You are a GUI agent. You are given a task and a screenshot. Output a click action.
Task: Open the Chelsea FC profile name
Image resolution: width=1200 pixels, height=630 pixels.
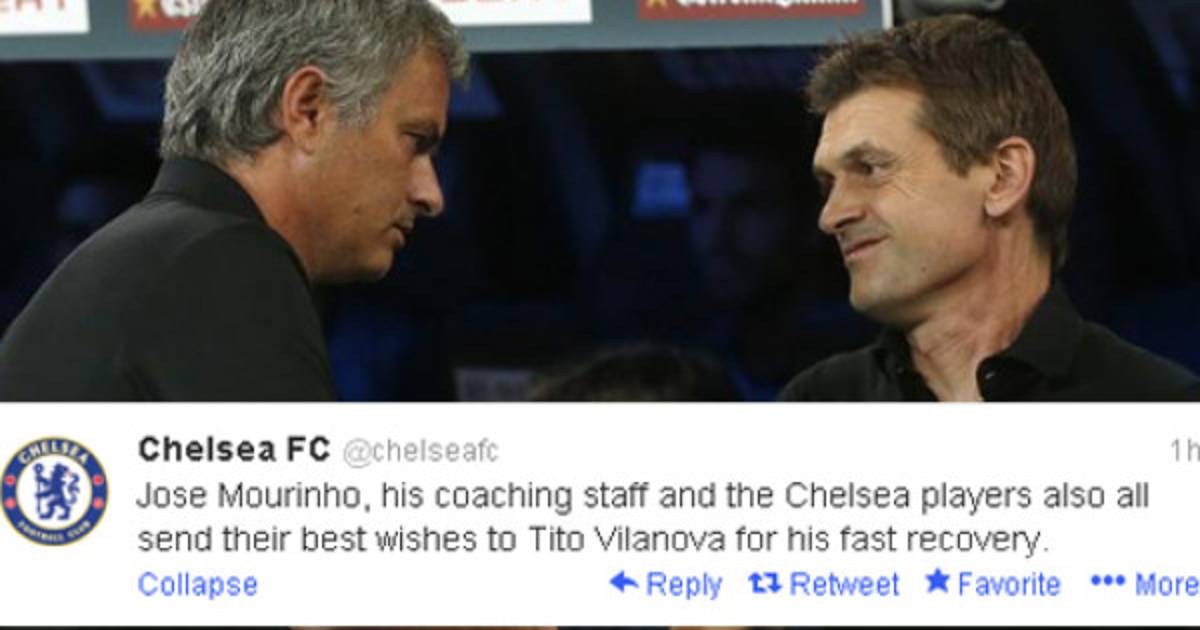click(x=233, y=451)
